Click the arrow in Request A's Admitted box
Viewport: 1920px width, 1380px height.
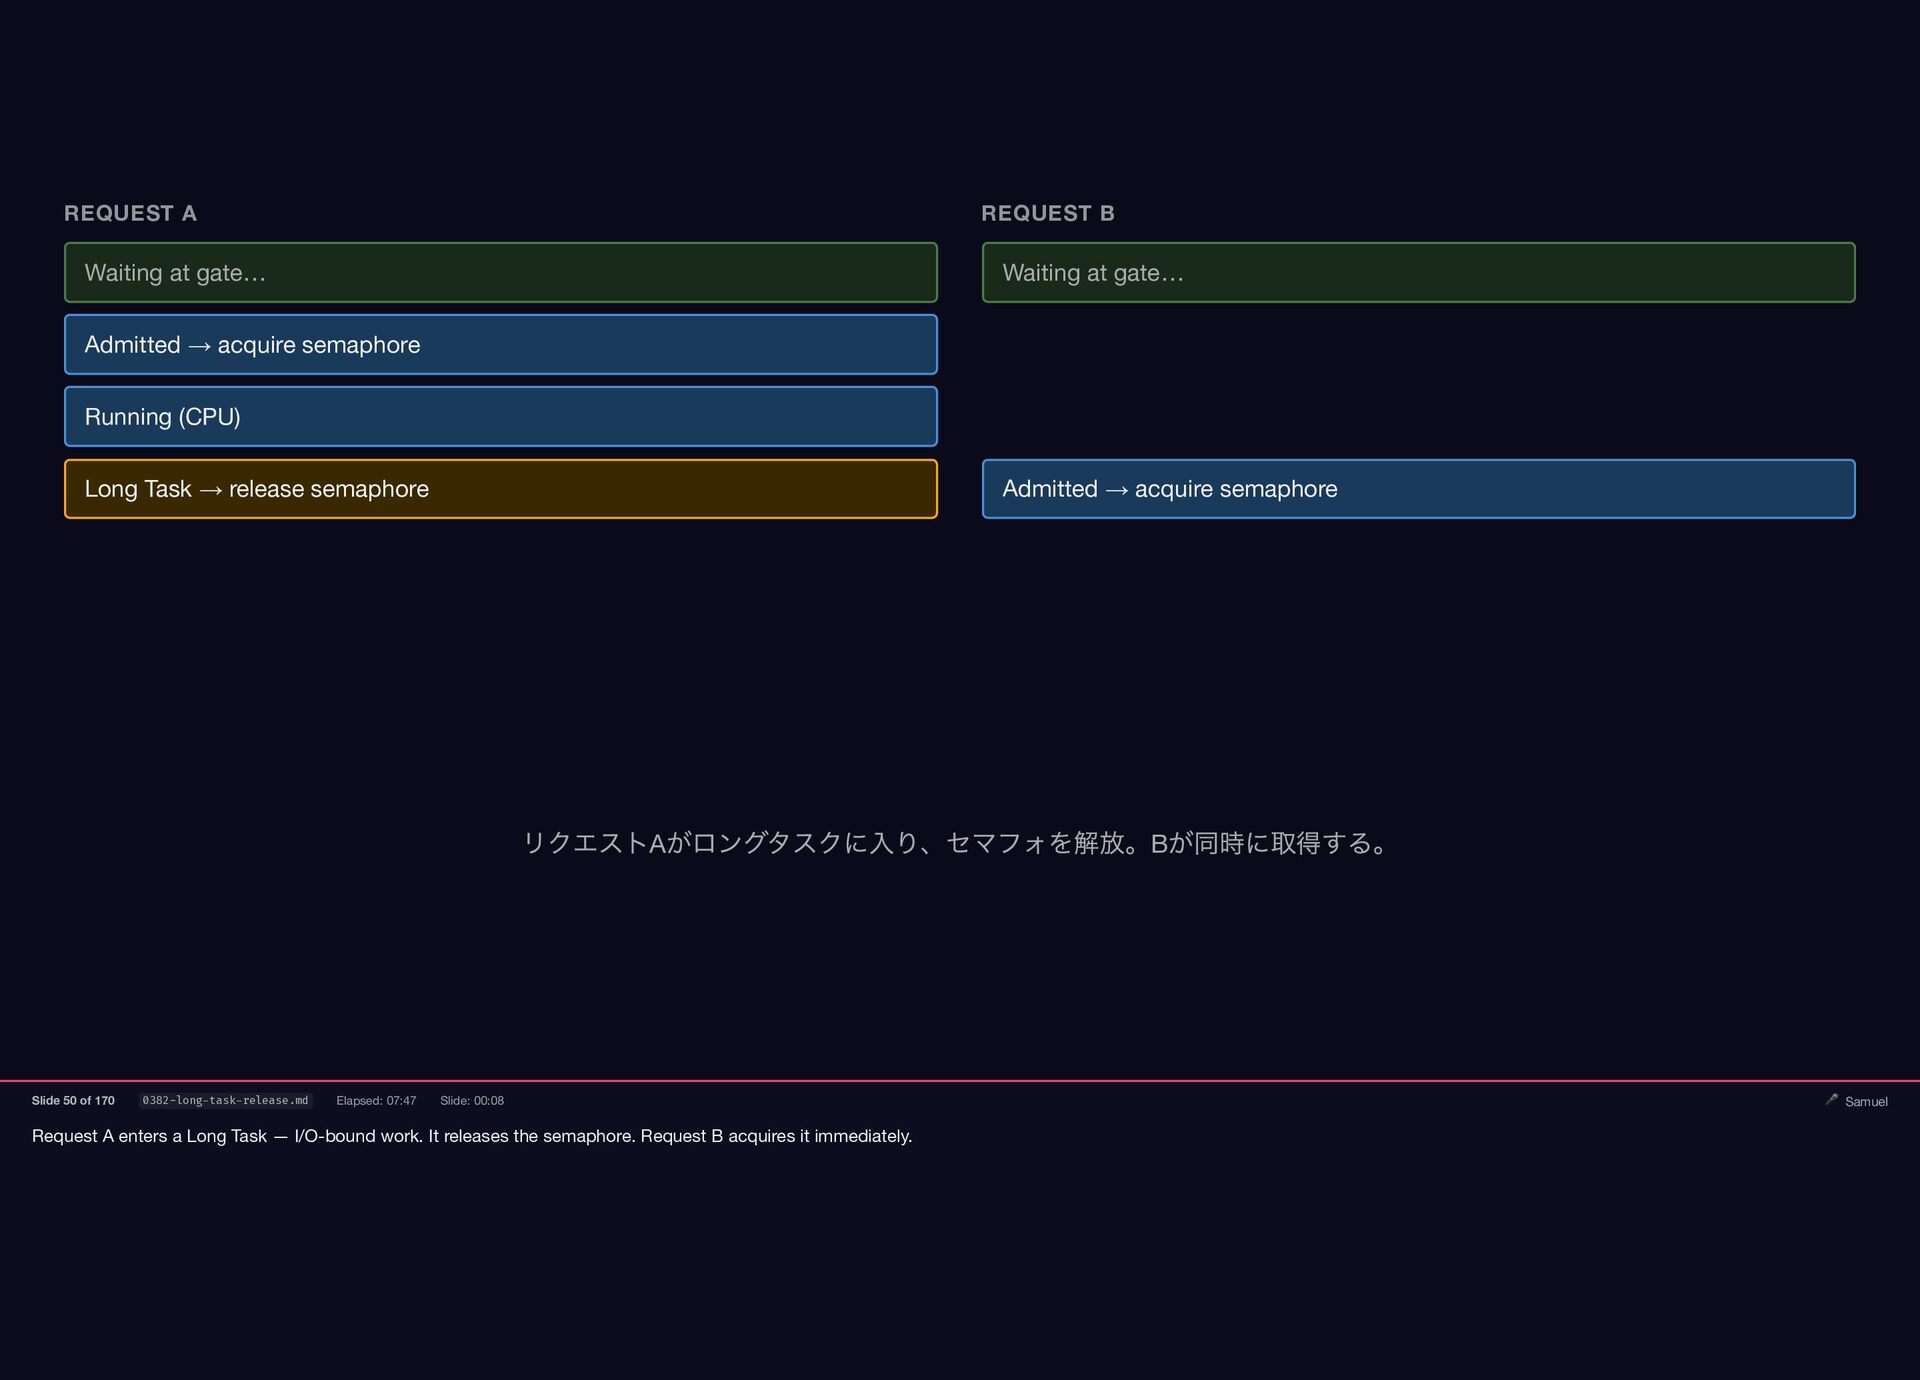[199, 346]
